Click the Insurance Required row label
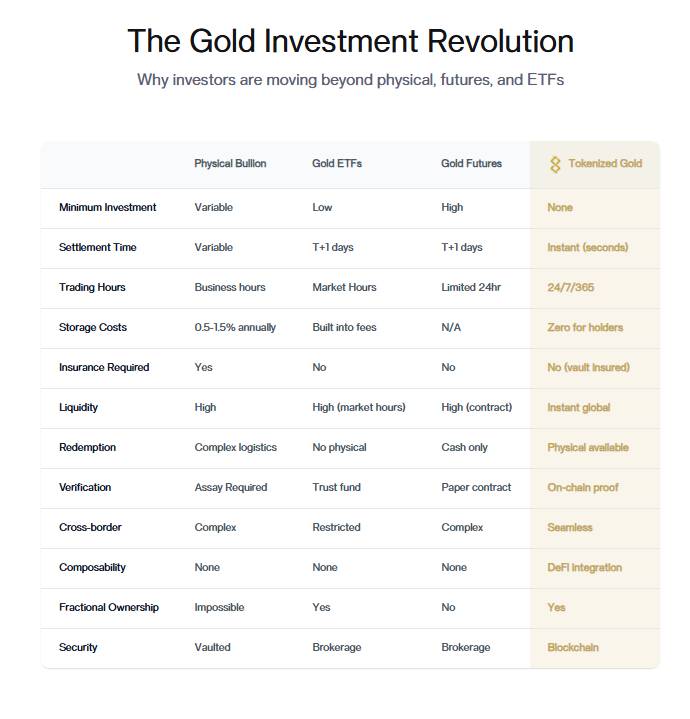690x719 pixels. [x=104, y=368]
